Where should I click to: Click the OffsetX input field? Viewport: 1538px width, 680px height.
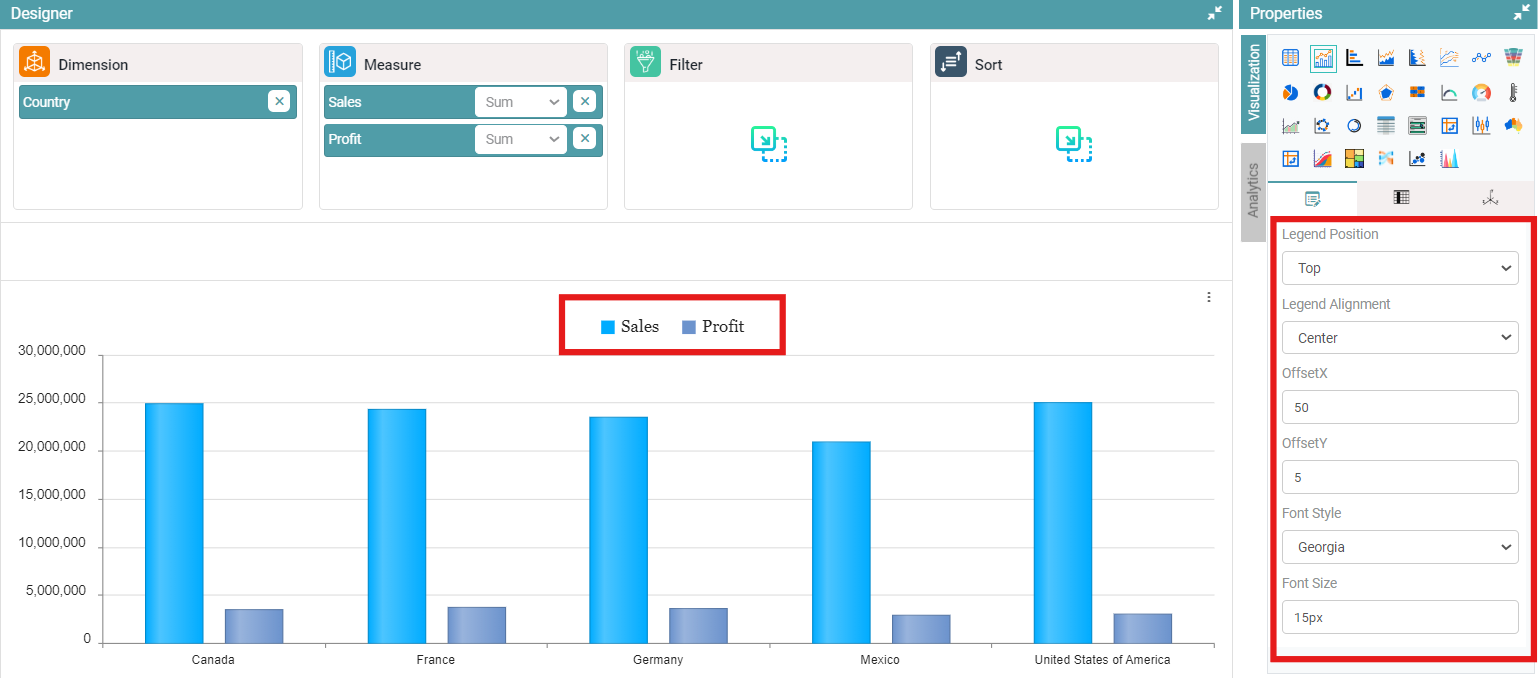(x=1399, y=407)
